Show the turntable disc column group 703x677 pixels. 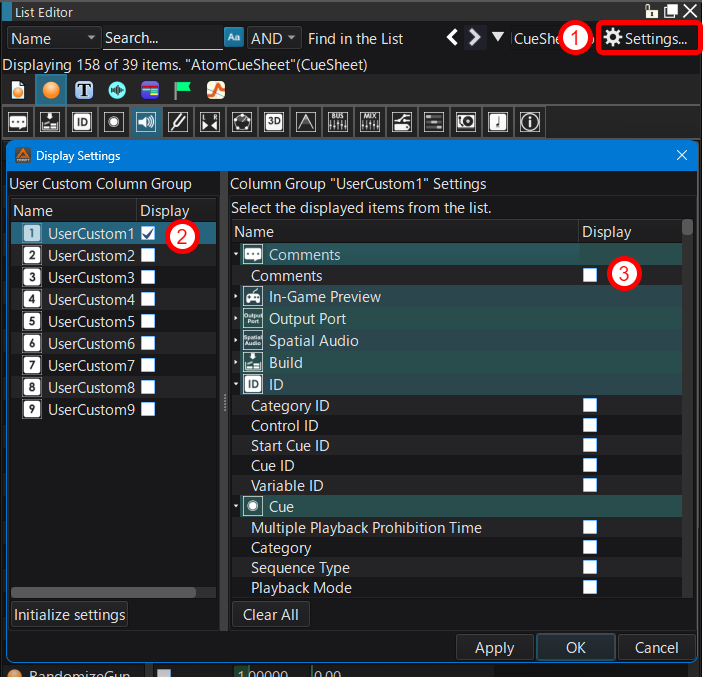coord(466,122)
